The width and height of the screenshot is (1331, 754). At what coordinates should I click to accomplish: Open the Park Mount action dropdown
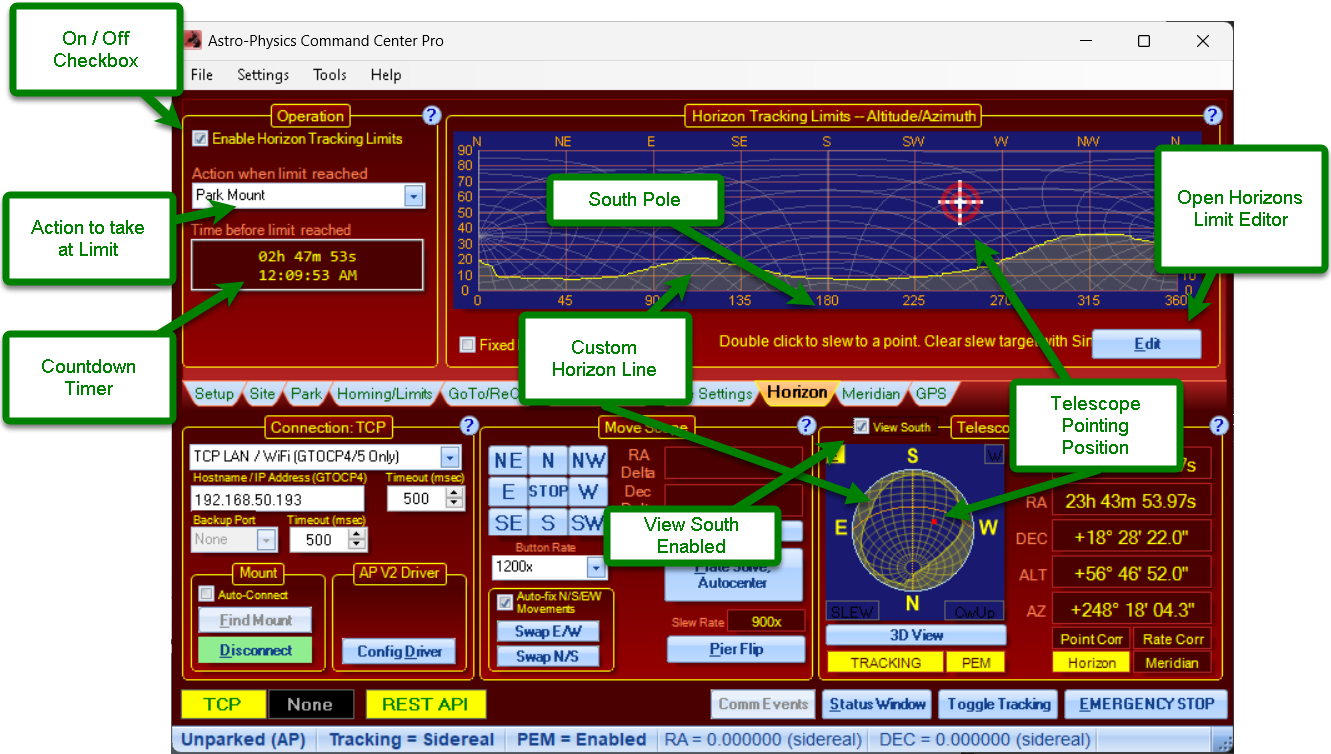(414, 196)
